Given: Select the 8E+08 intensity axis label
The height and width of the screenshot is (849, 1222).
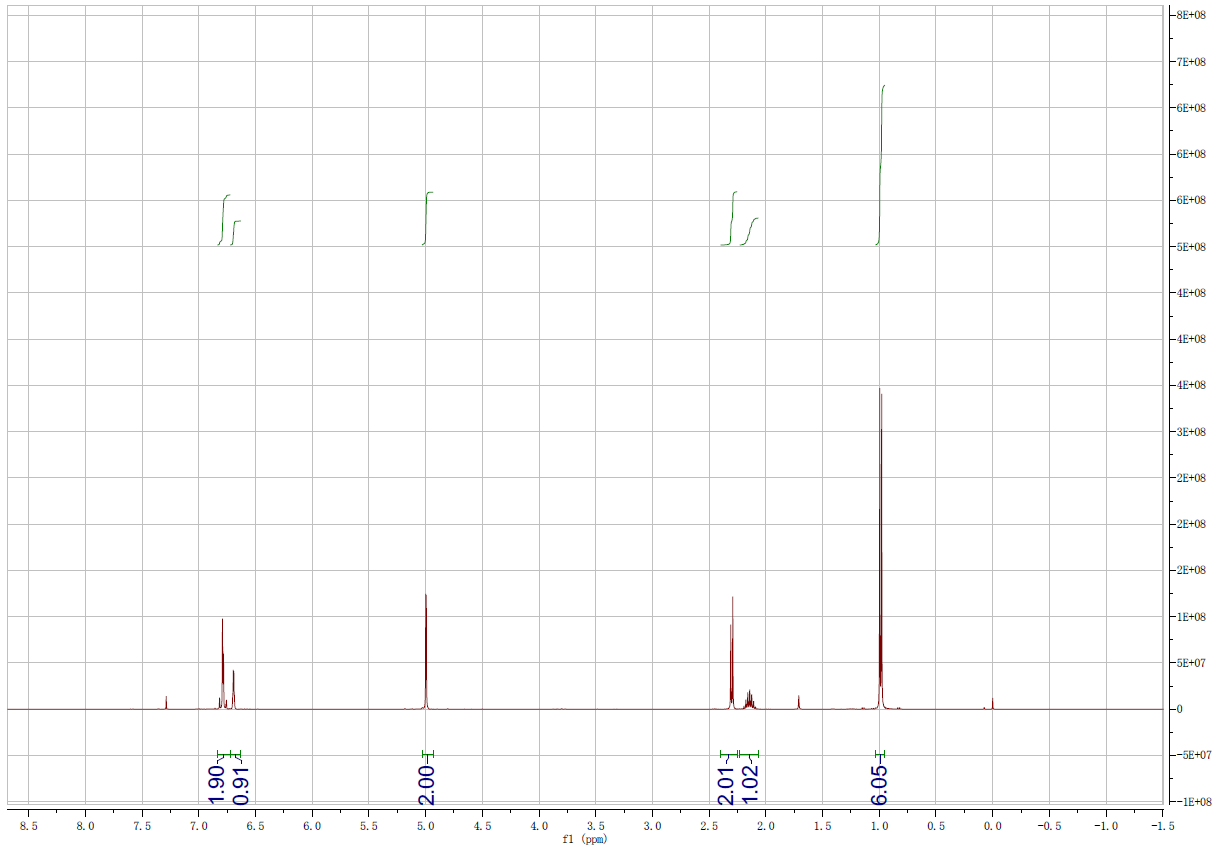Looking at the screenshot, I should click(1190, 15).
